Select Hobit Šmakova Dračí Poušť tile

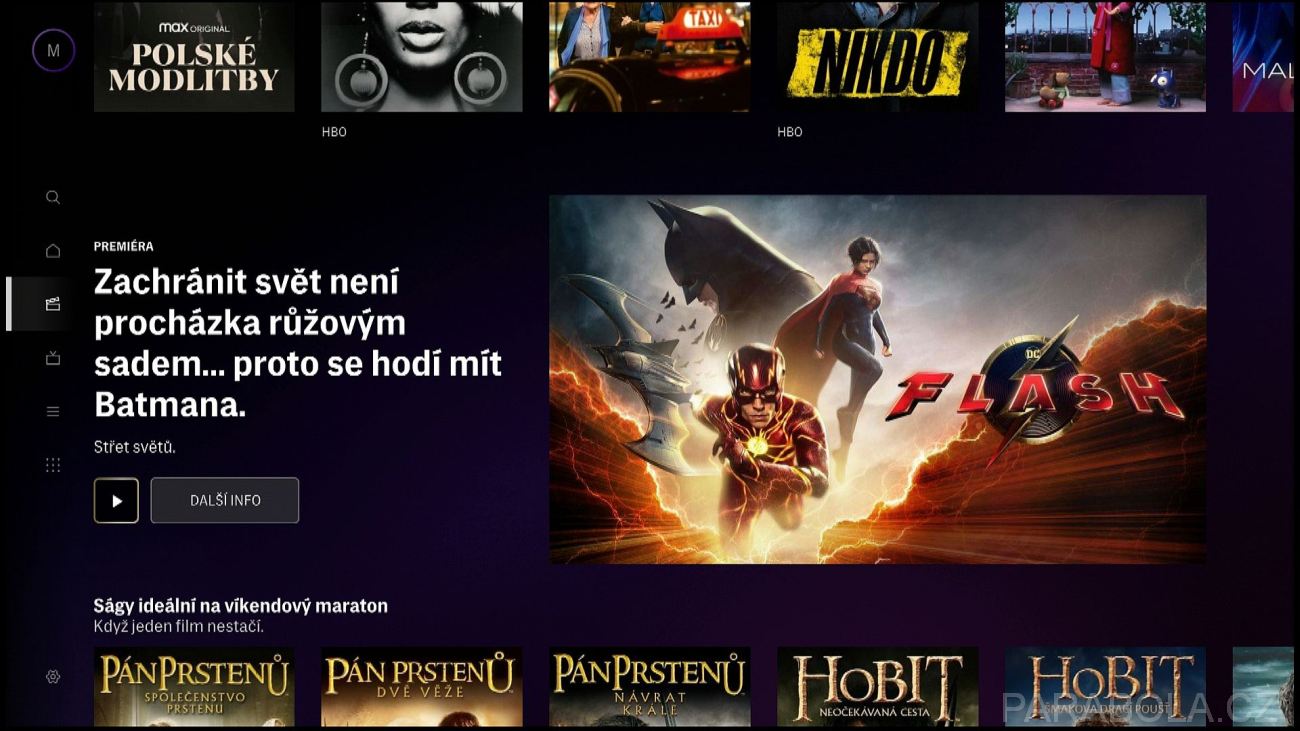tap(1105, 687)
